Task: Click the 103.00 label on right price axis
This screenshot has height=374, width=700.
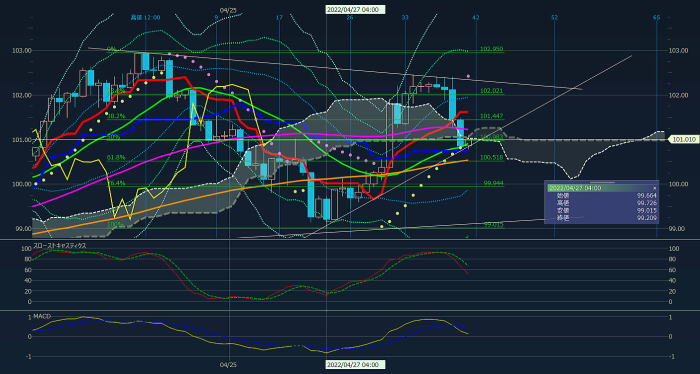Action: click(x=678, y=51)
